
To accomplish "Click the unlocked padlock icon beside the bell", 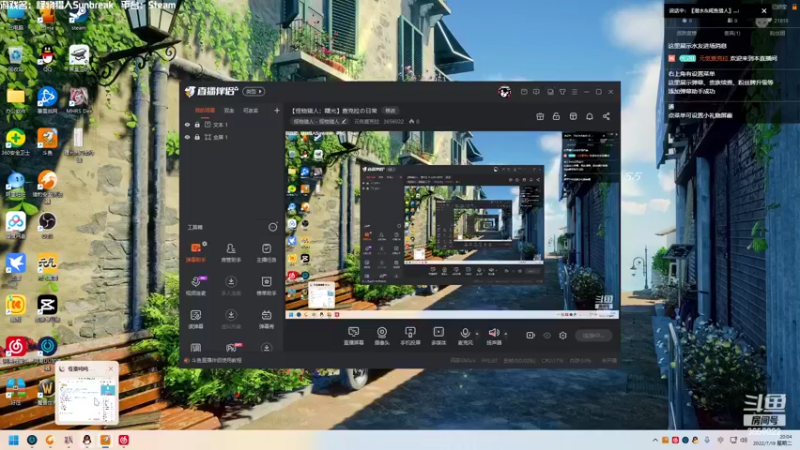I will coord(556,116).
